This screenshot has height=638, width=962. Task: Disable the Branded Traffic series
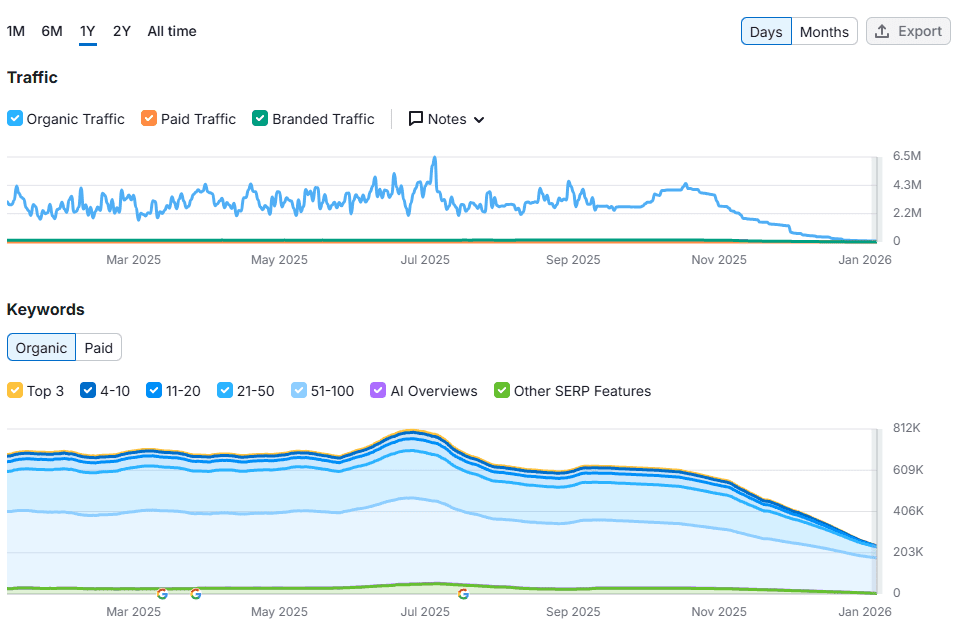click(x=260, y=119)
